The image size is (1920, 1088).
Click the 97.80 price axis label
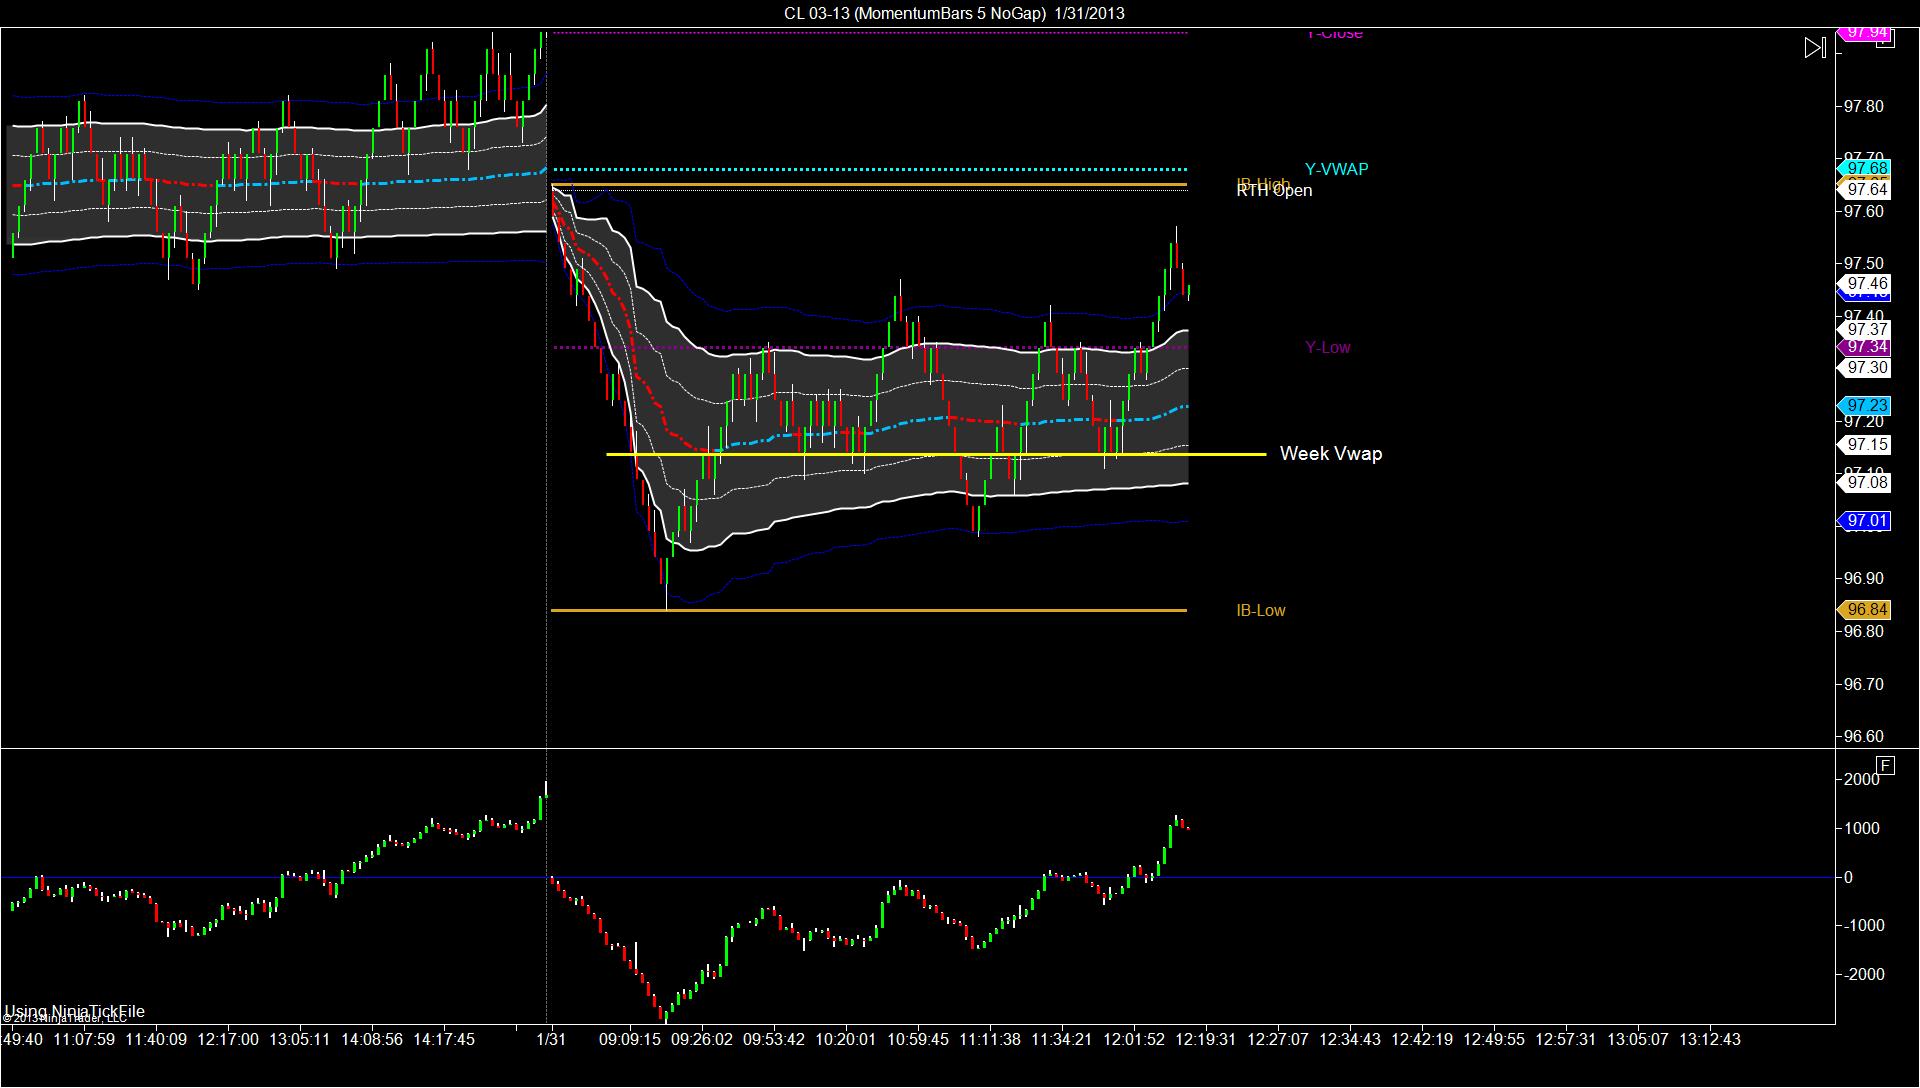click(1864, 107)
